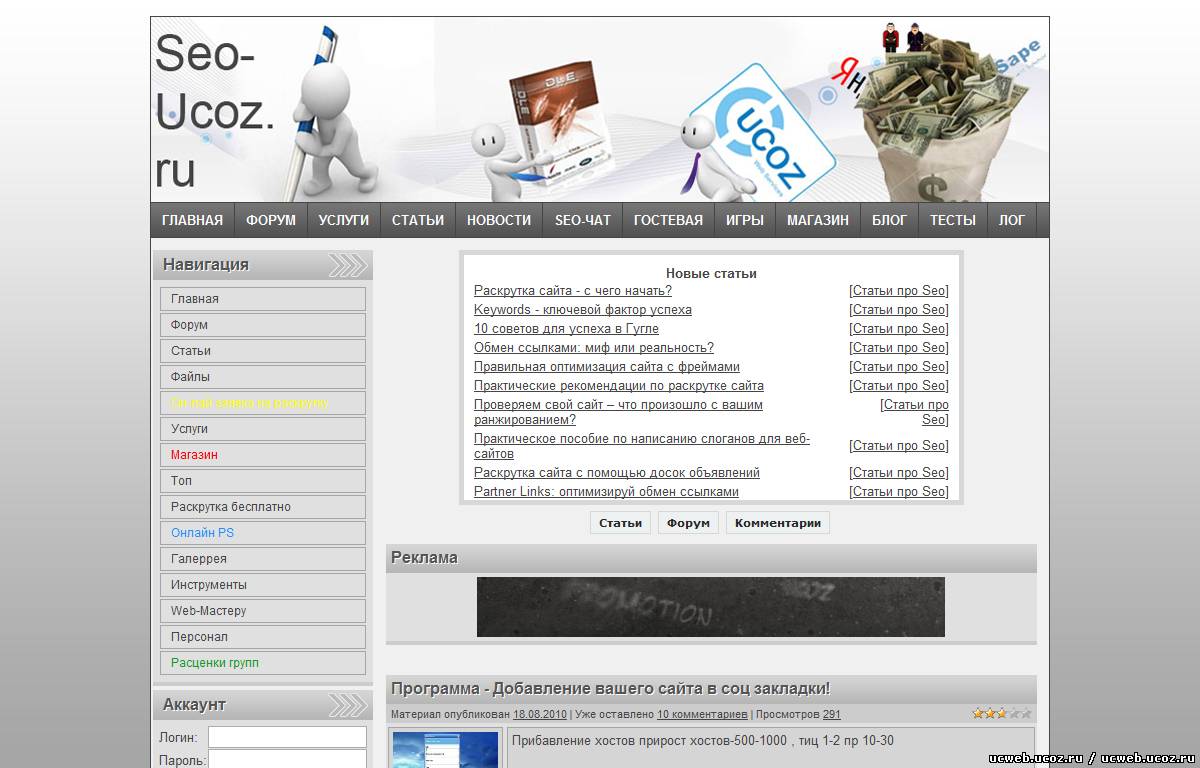Open Раскрутка бесплатно sidebar link
Screen dimensions: 1200x768
click(x=263, y=507)
